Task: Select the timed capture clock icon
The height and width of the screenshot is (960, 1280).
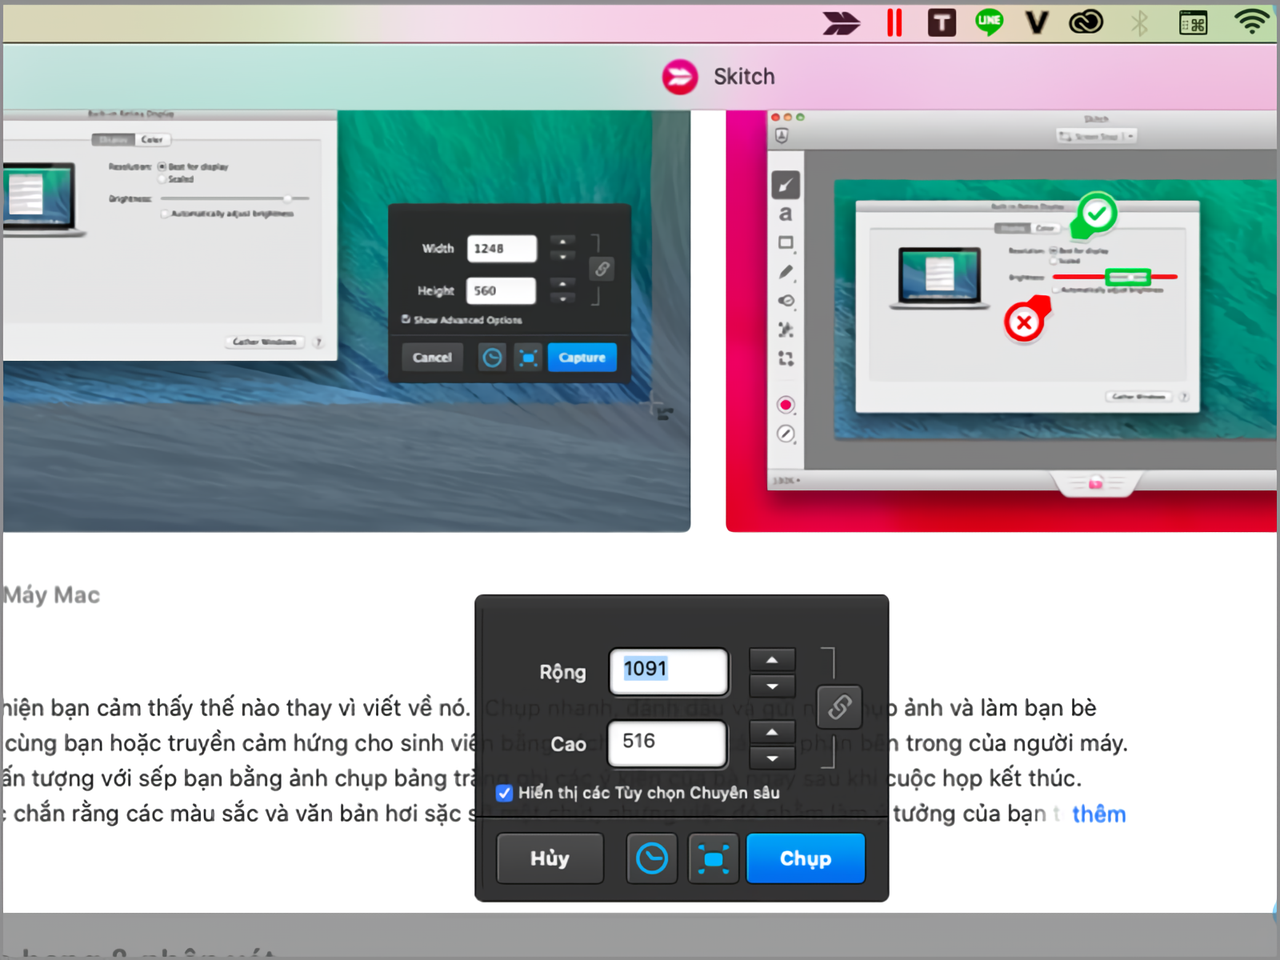Action: [x=652, y=858]
